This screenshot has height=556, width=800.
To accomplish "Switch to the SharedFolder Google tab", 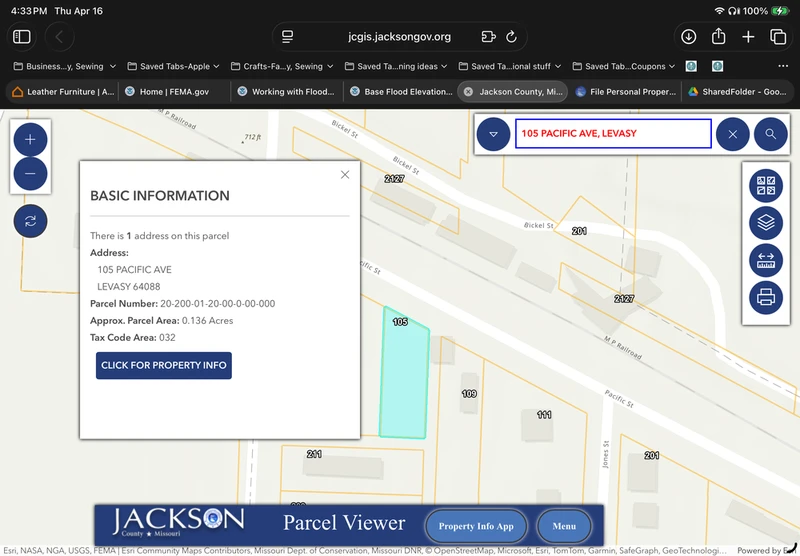I will pos(738,92).
